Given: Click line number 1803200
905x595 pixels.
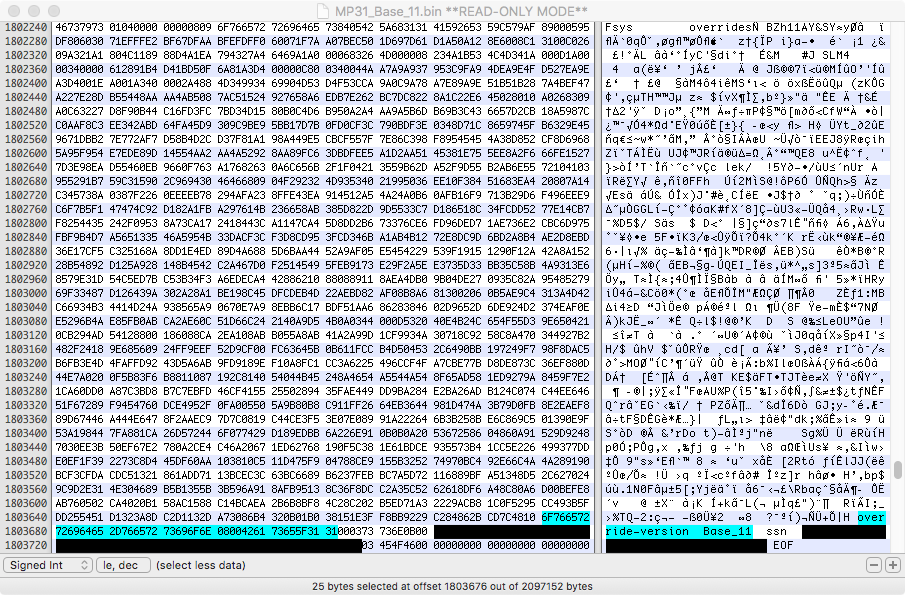Looking at the screenshot, I should (26, 363).
